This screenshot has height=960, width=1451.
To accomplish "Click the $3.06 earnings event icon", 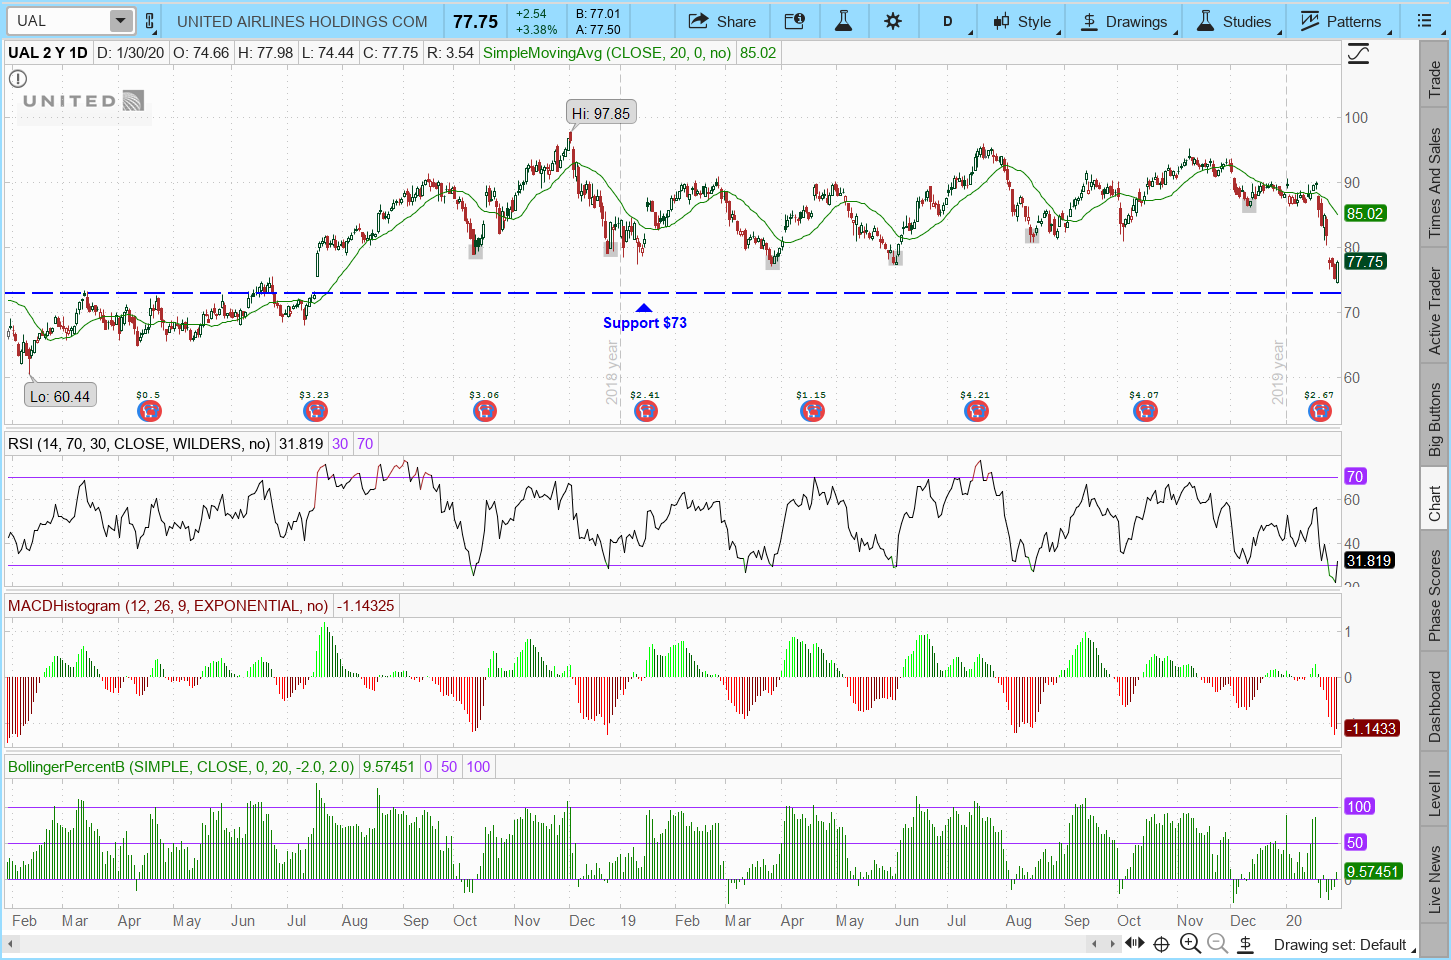I will pos(485,410).
